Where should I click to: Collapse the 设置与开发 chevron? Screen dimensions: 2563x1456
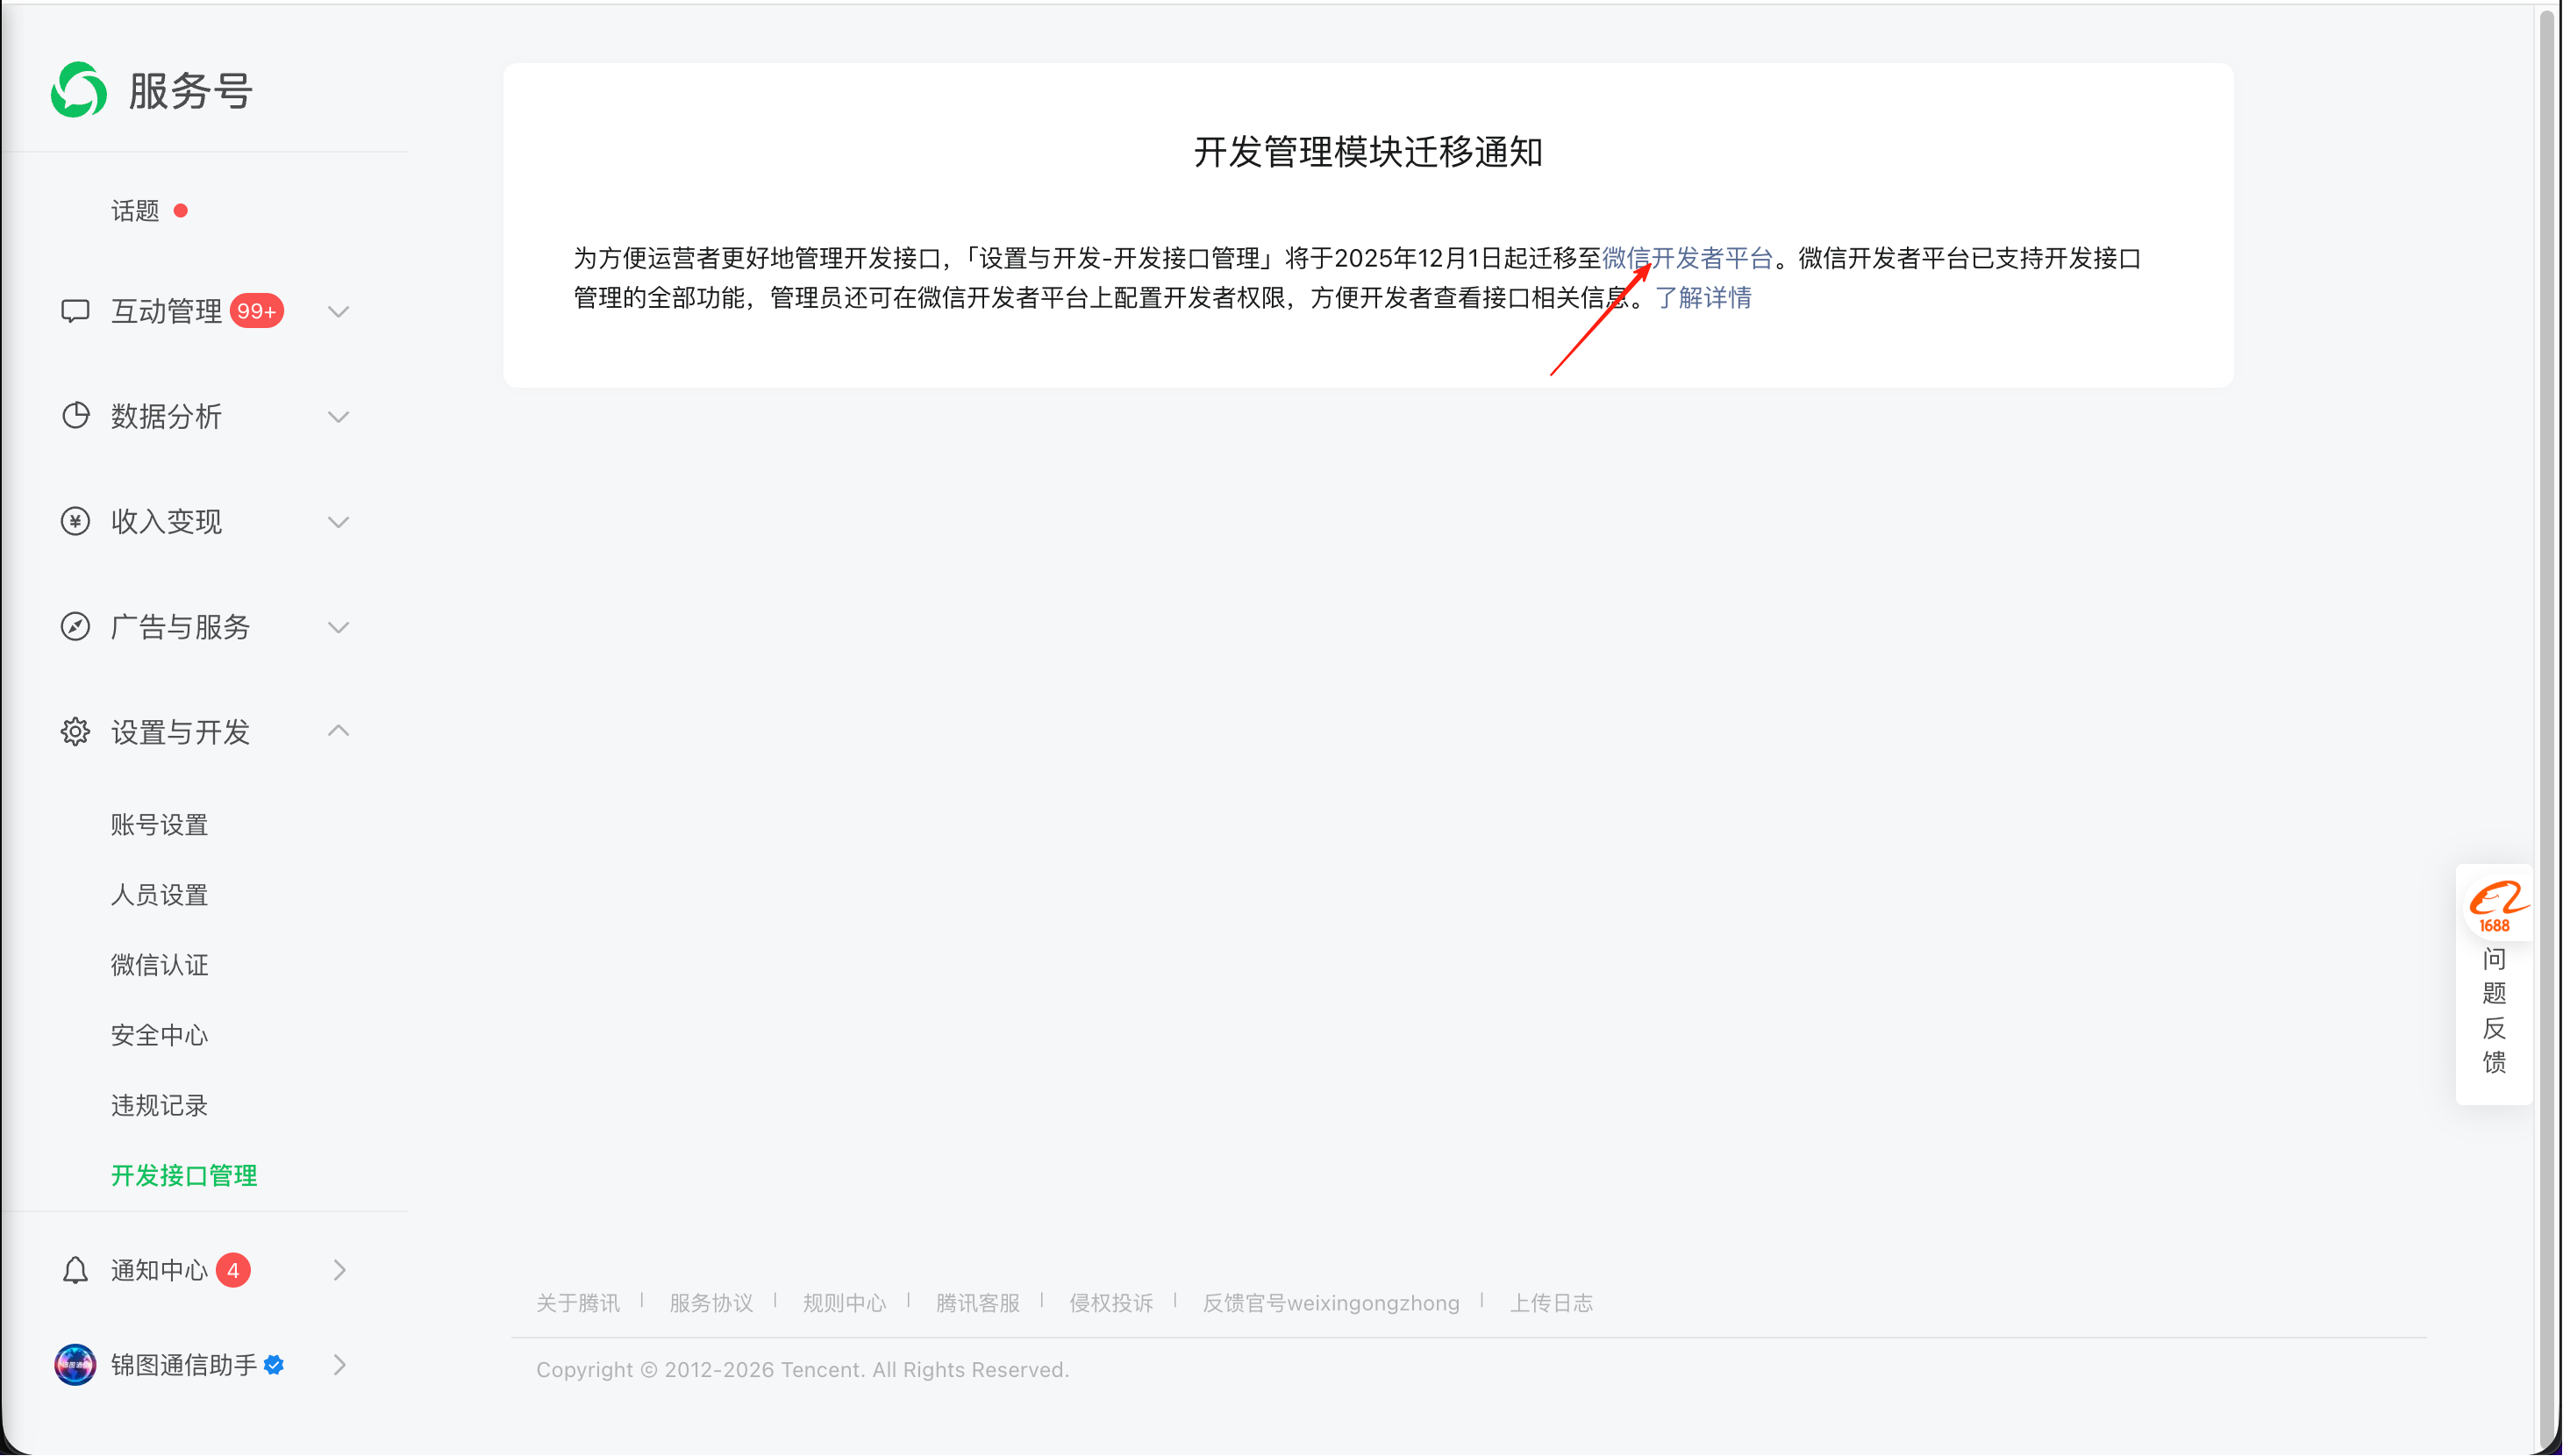339,731
